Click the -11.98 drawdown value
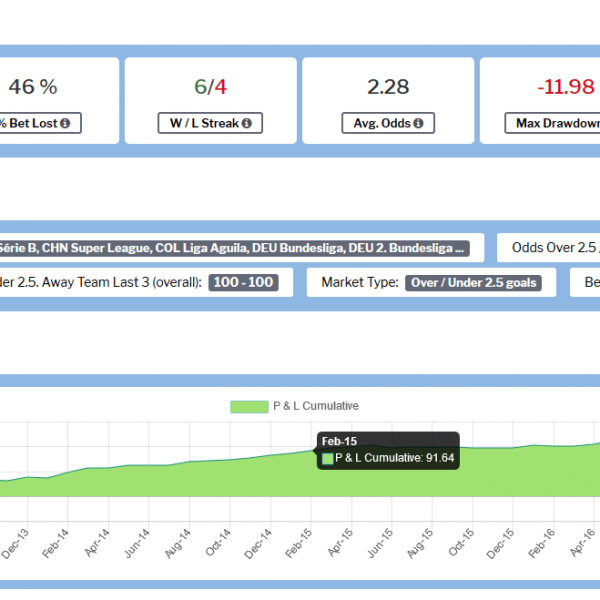 click(566, 86)
